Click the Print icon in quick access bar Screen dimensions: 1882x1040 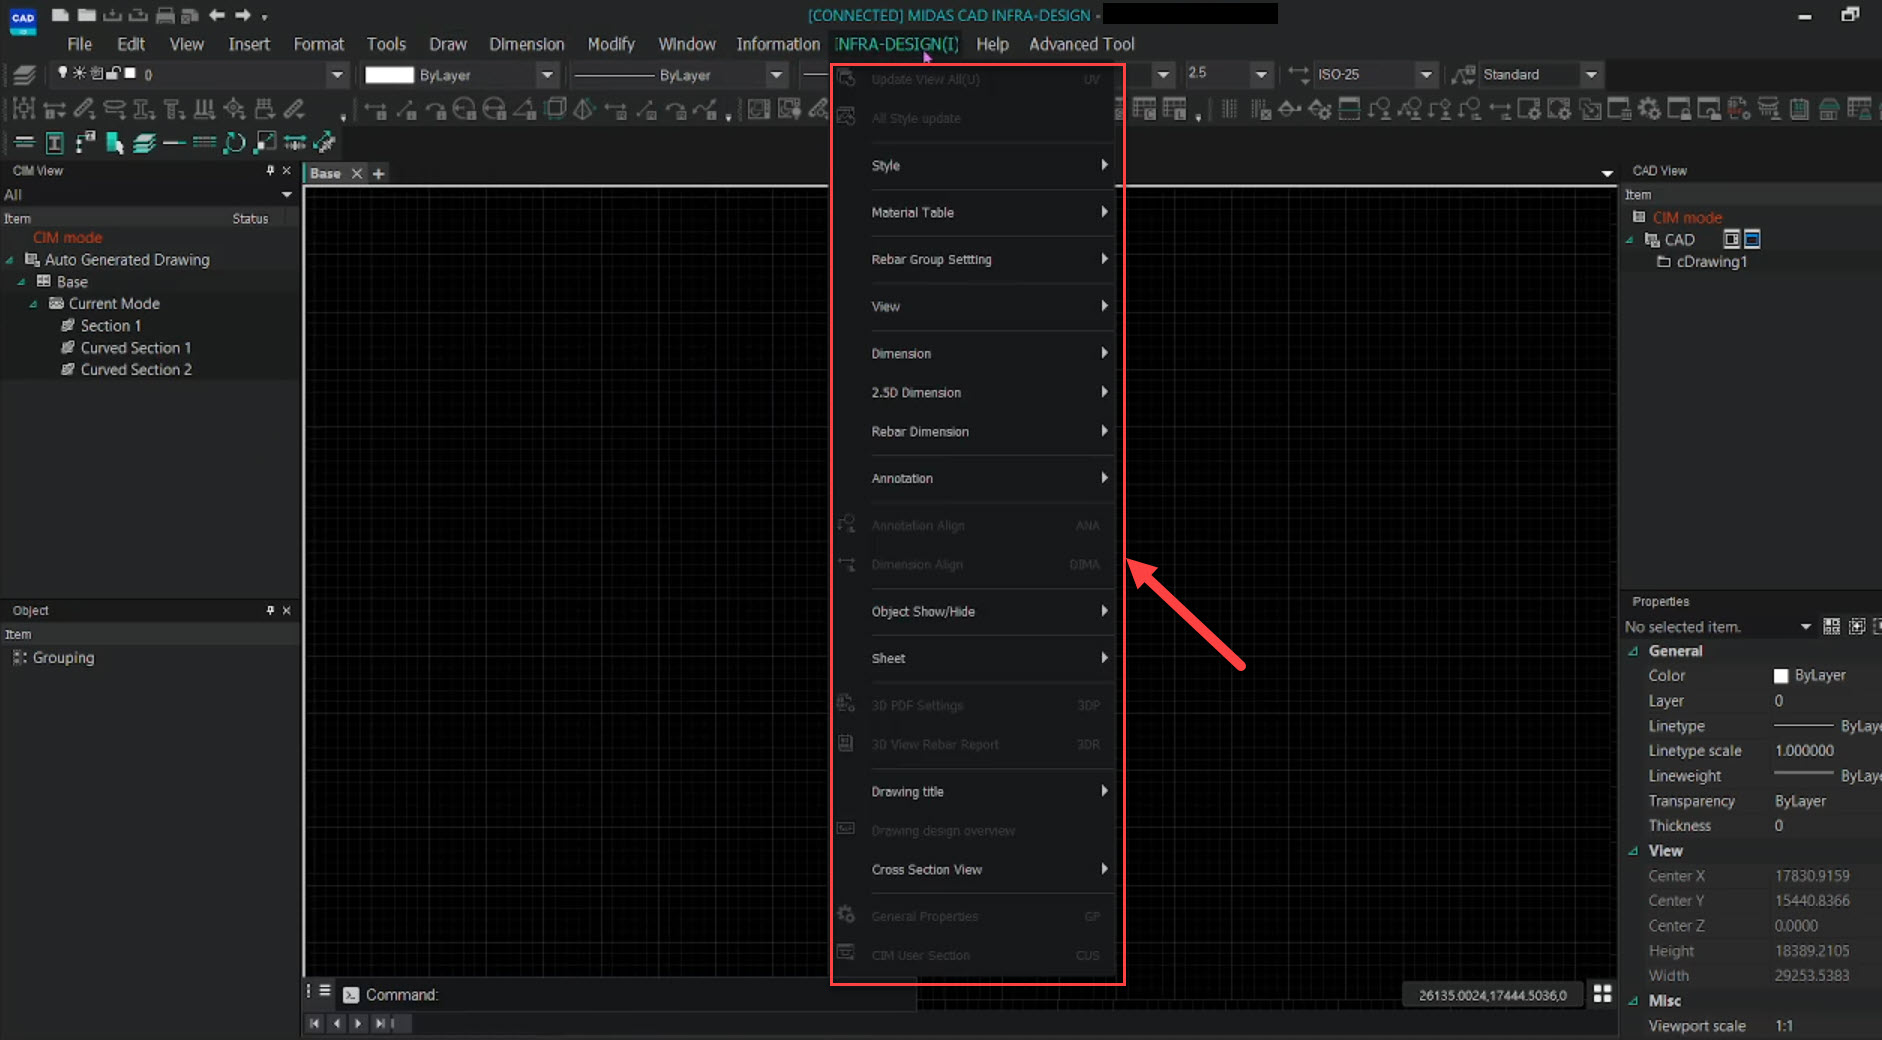click(164, 15)
